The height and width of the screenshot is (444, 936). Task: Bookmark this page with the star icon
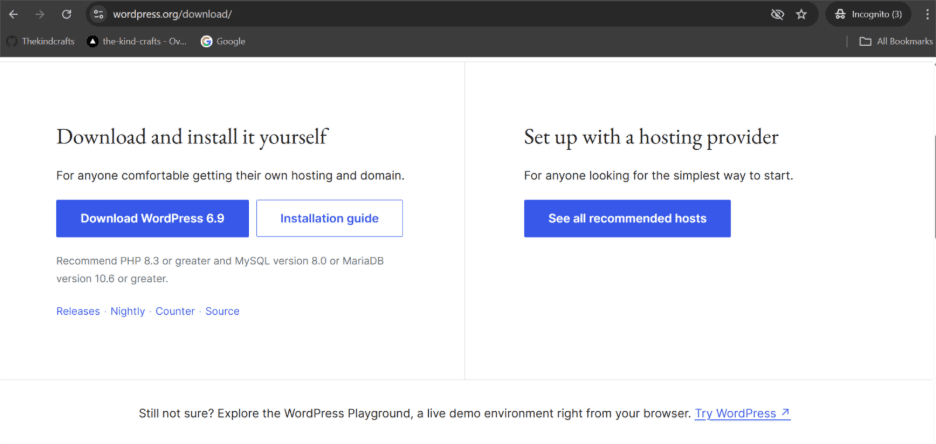(x=801, y=14)
